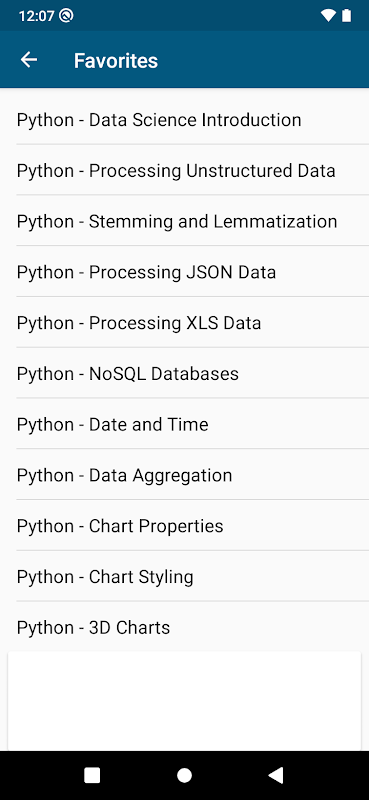Tap the Android Back triangle button
369x800 pixels.
tap(276, 775)
